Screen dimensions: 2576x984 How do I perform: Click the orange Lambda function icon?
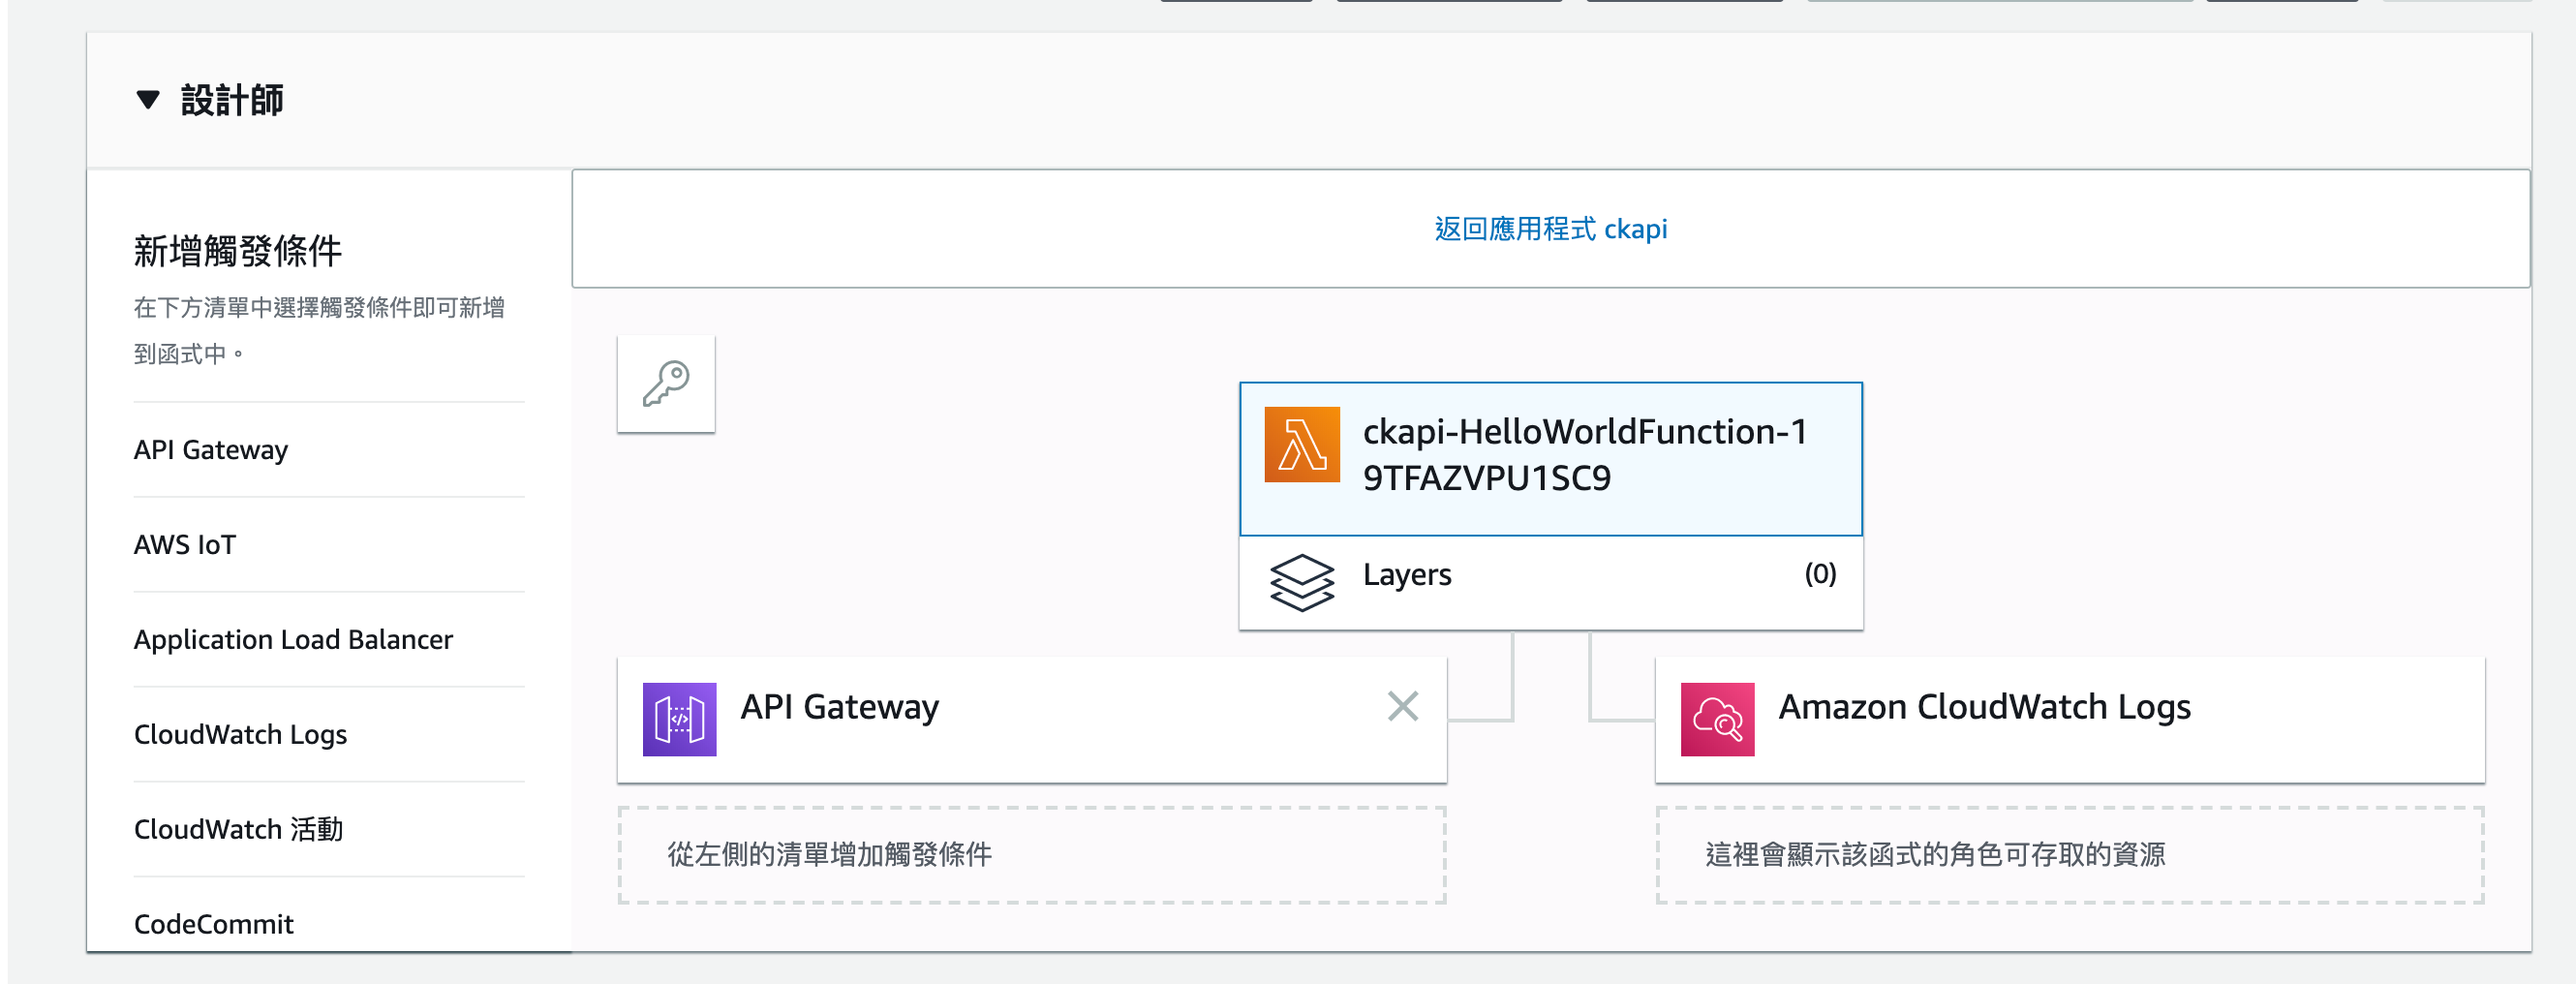click(x=1301, y=444)
